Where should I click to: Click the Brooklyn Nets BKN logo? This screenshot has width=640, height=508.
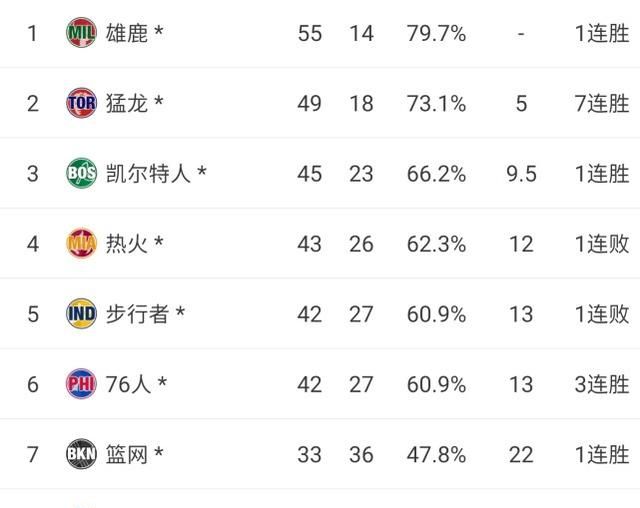81,454
